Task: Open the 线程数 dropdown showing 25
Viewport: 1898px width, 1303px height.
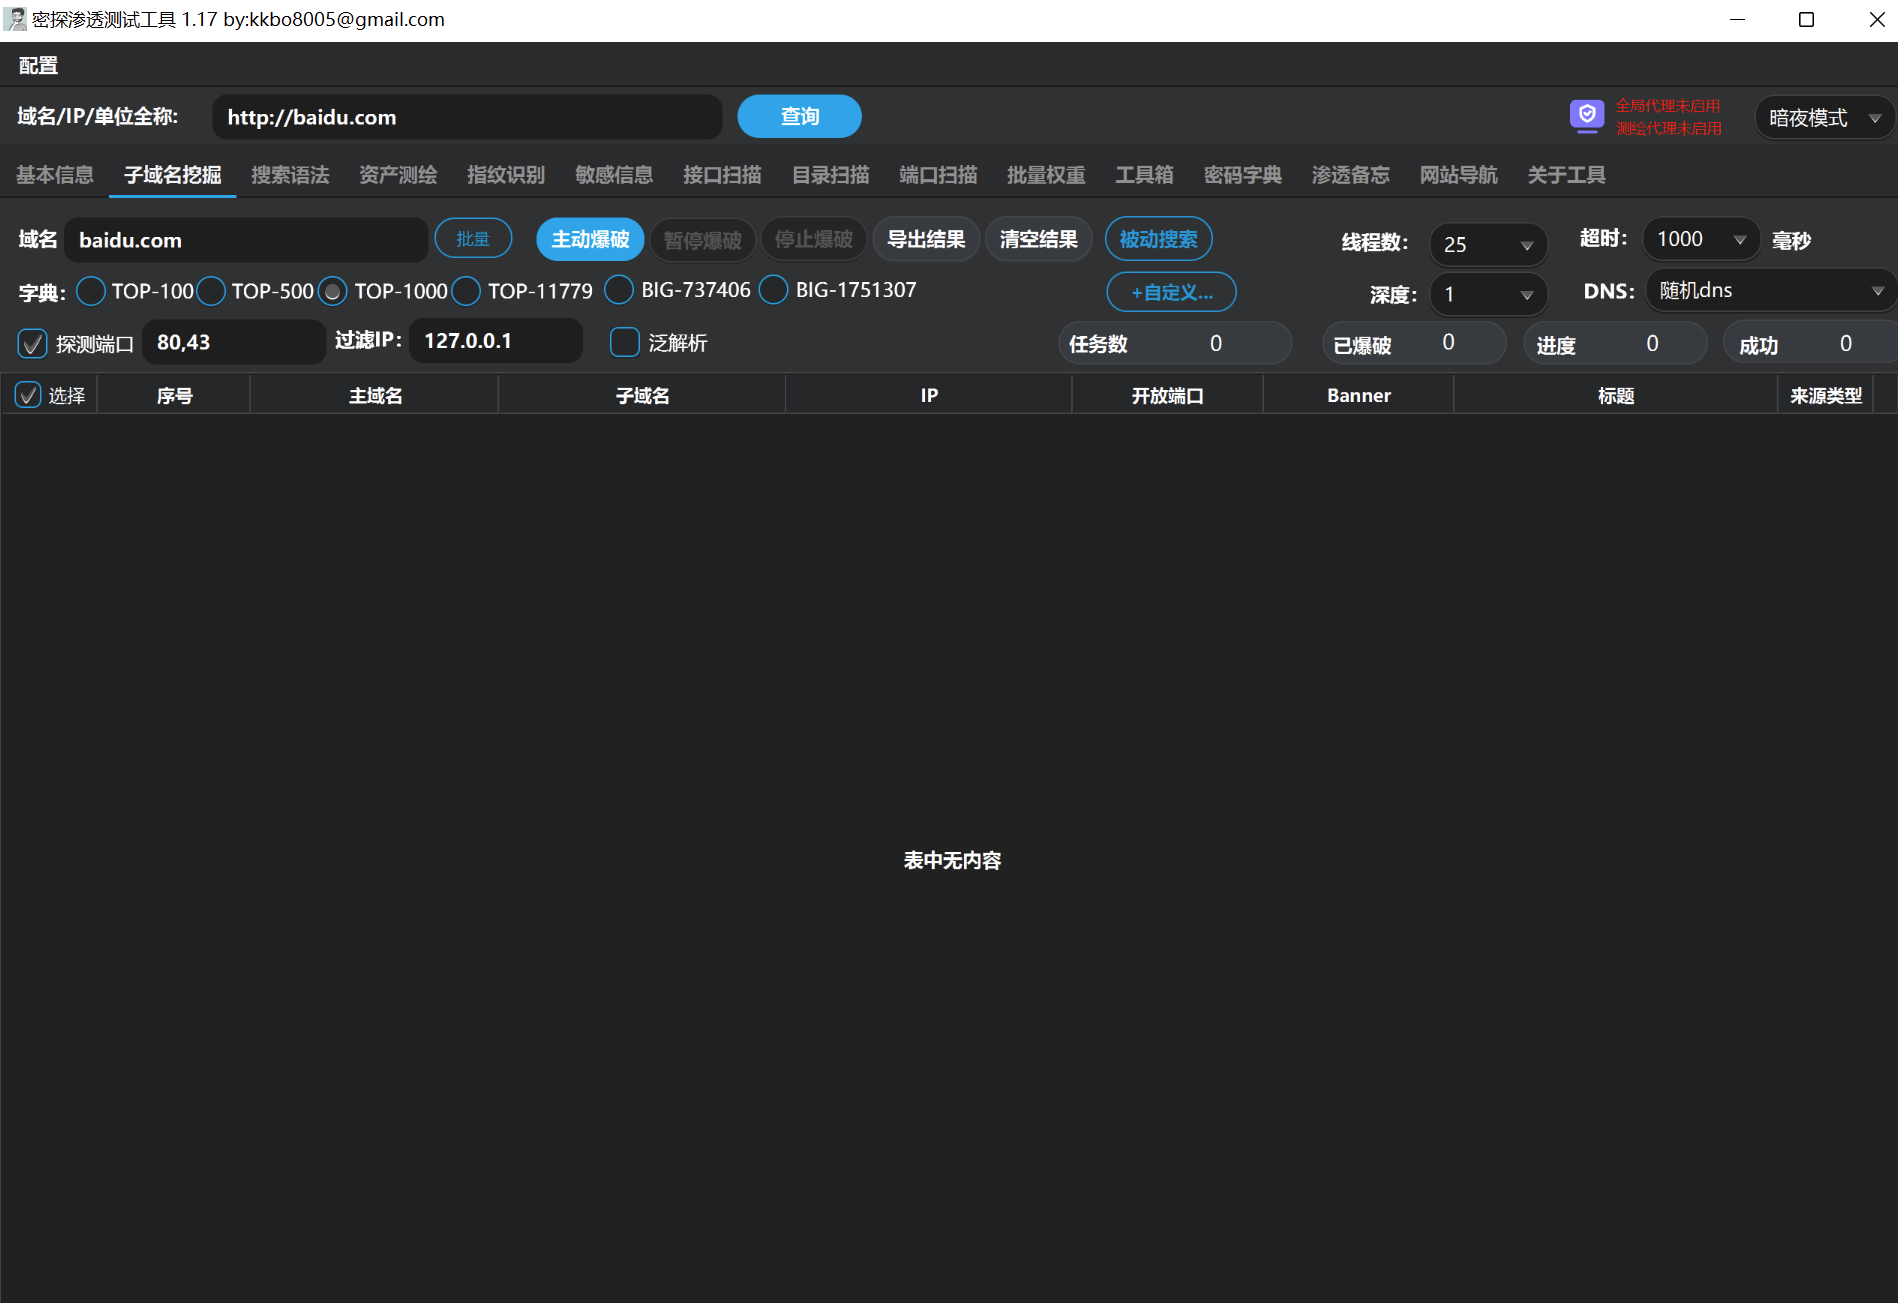Action: pos(1488,244)
